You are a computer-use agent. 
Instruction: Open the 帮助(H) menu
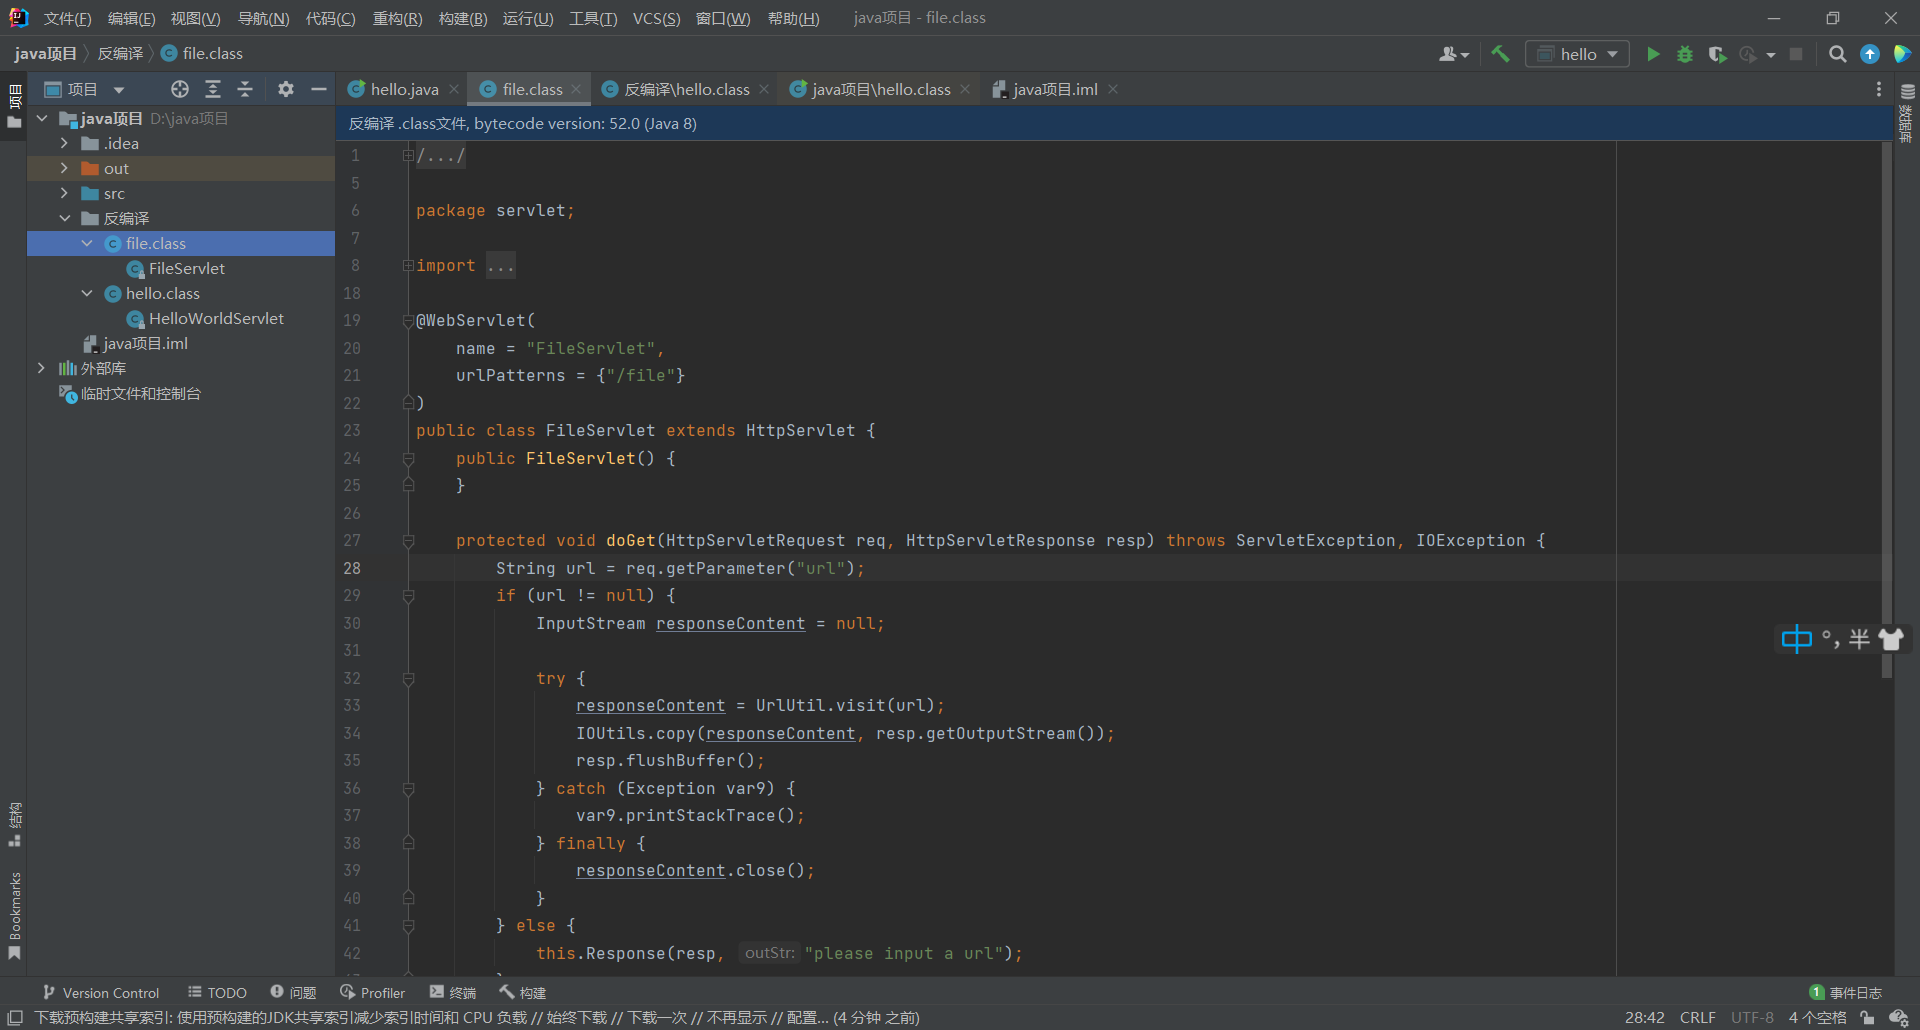[793, 18]
